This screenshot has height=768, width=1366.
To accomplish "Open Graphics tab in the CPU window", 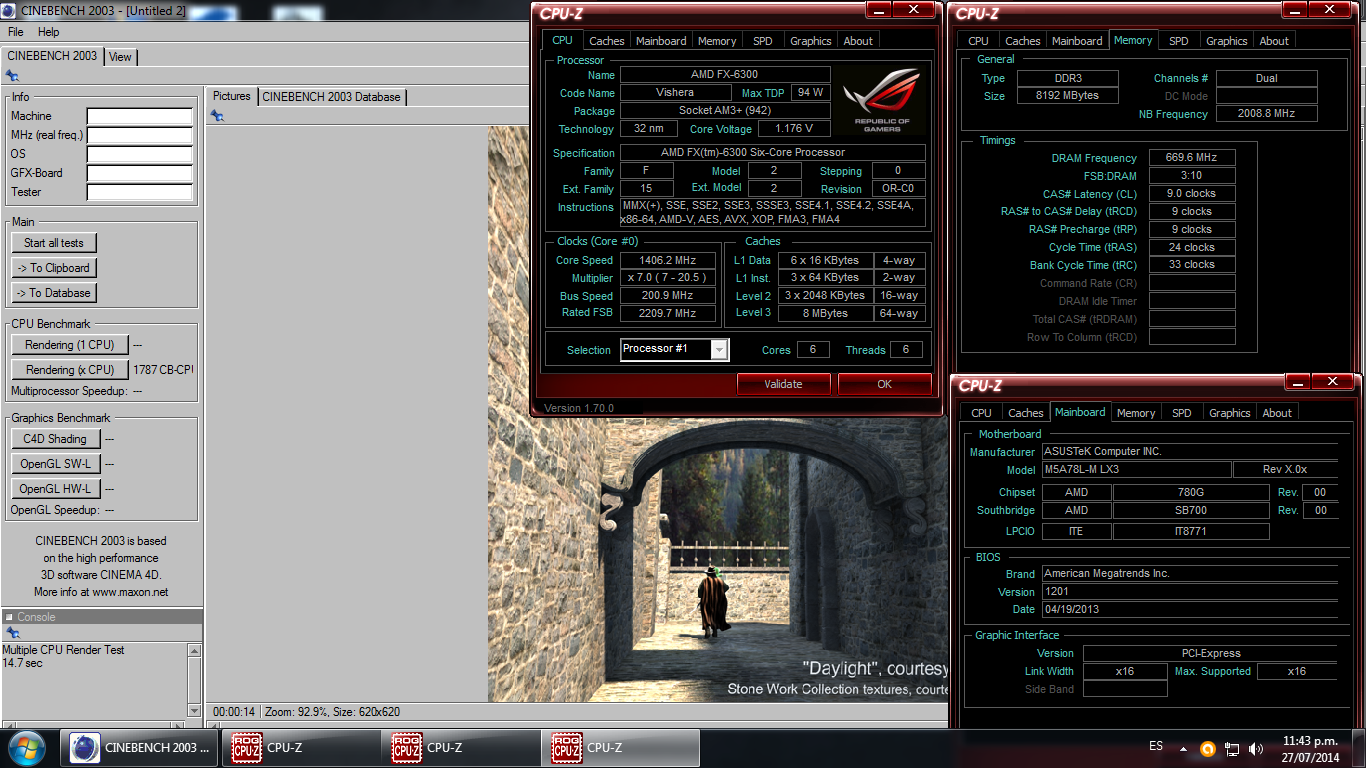I will (x=811, y=41).
